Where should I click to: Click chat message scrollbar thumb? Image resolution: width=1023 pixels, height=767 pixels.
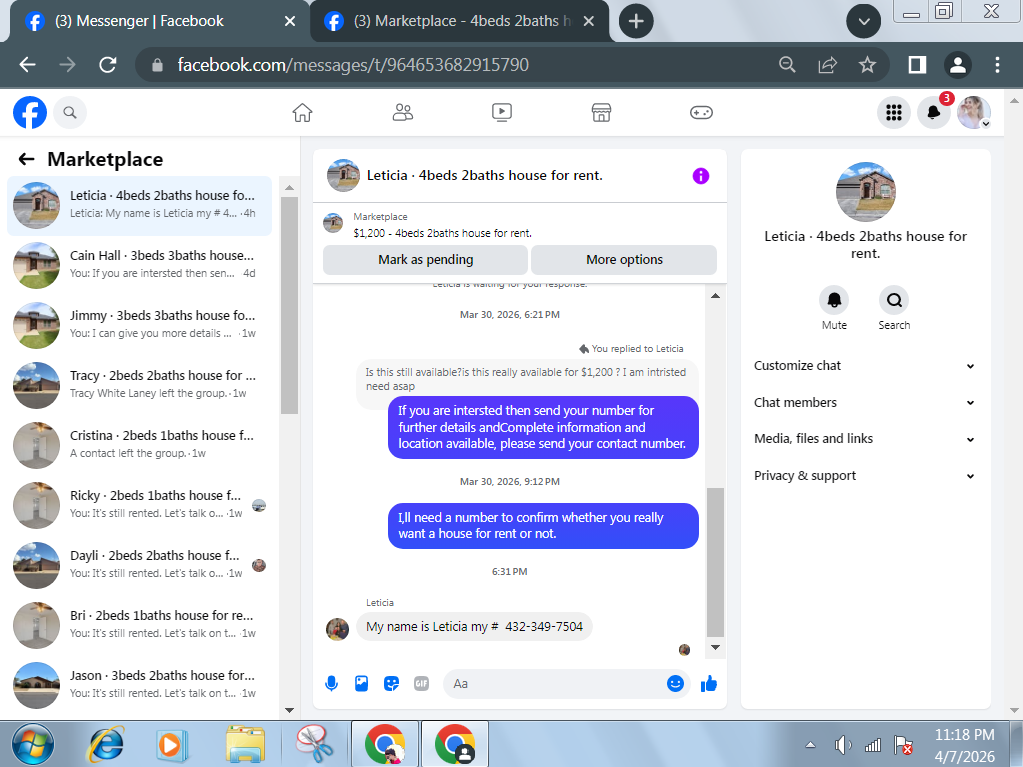point(715,562)
